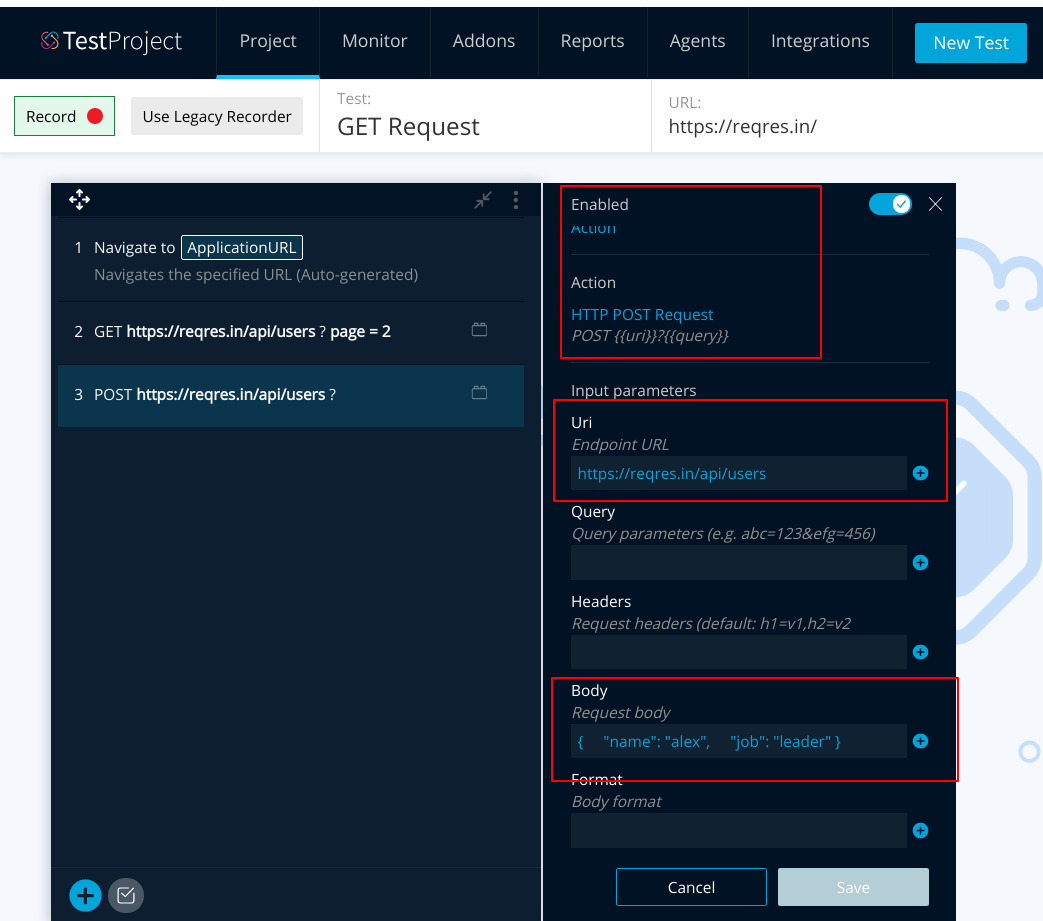Switch to the Addons tab
This screenshot has height=921, width=1043.
coord(484,41)
